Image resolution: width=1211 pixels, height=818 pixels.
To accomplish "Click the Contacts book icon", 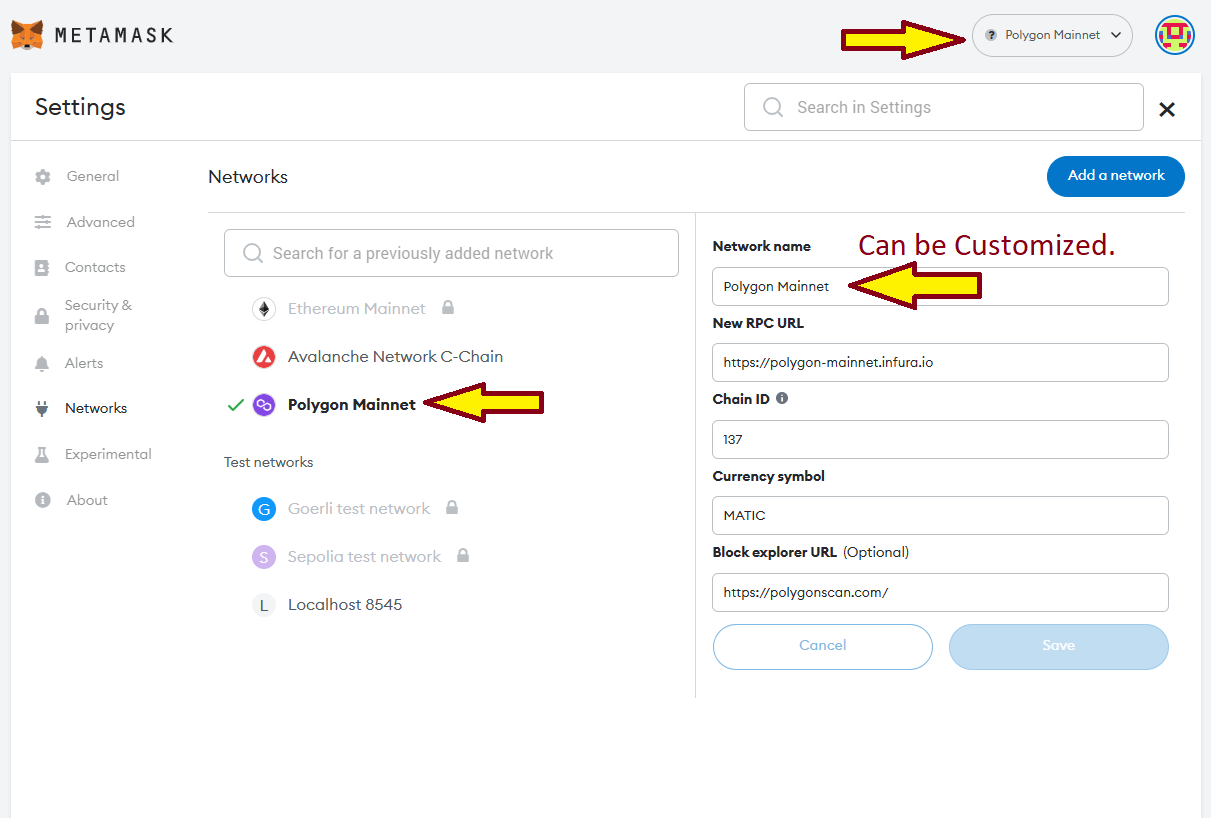I will (42, 268).
